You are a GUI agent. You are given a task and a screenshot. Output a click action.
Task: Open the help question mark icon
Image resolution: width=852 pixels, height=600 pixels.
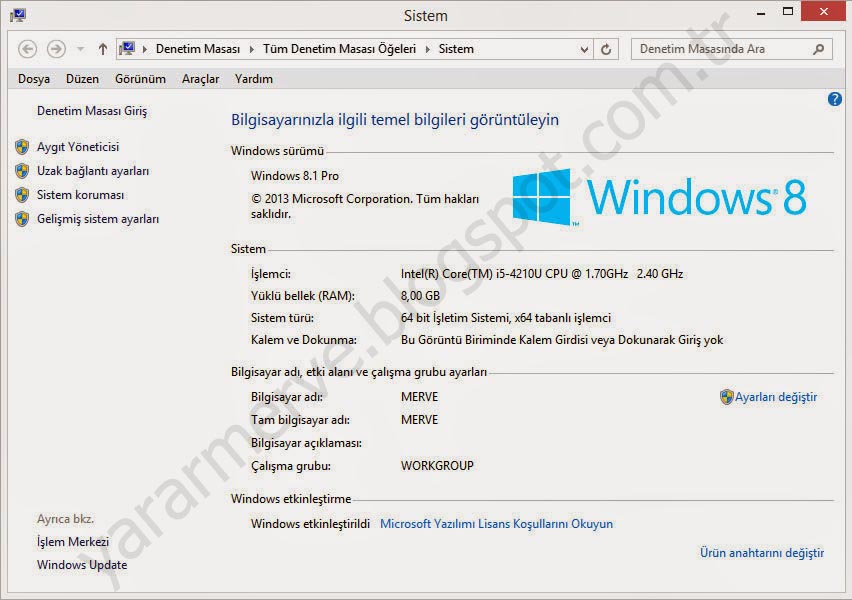click(835, 99)
